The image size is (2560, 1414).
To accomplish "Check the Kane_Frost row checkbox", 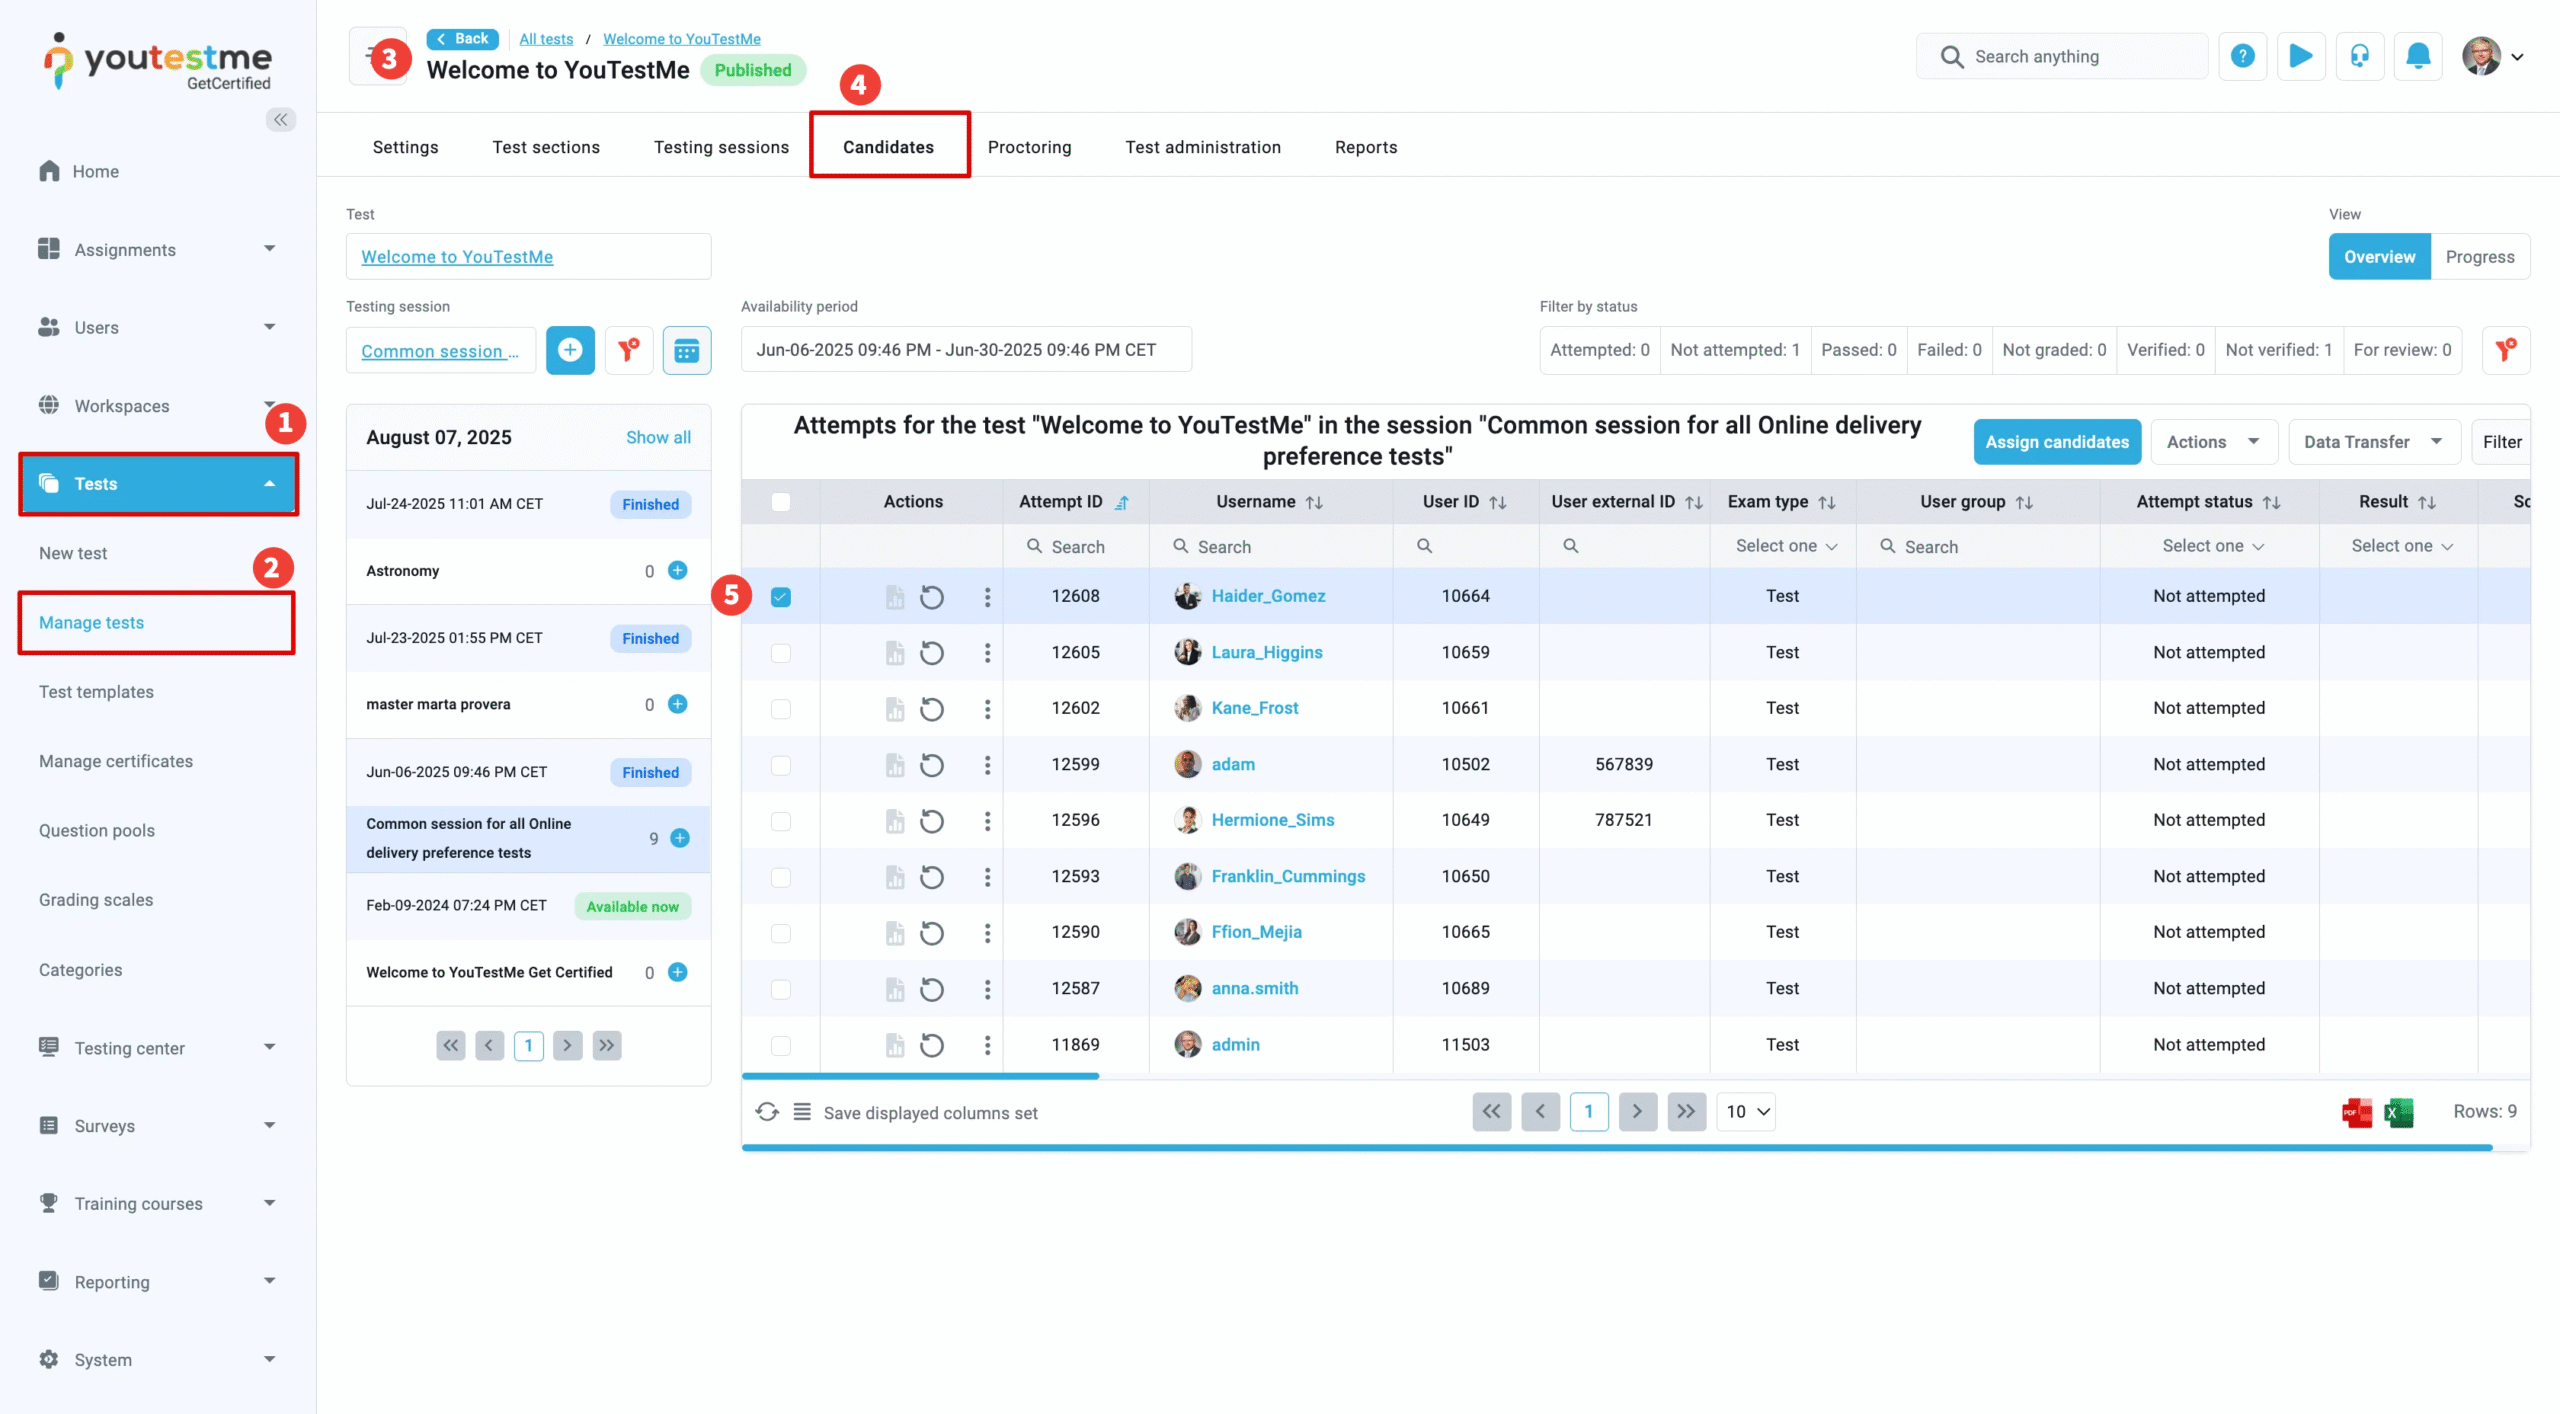I will tap(781, 709).
